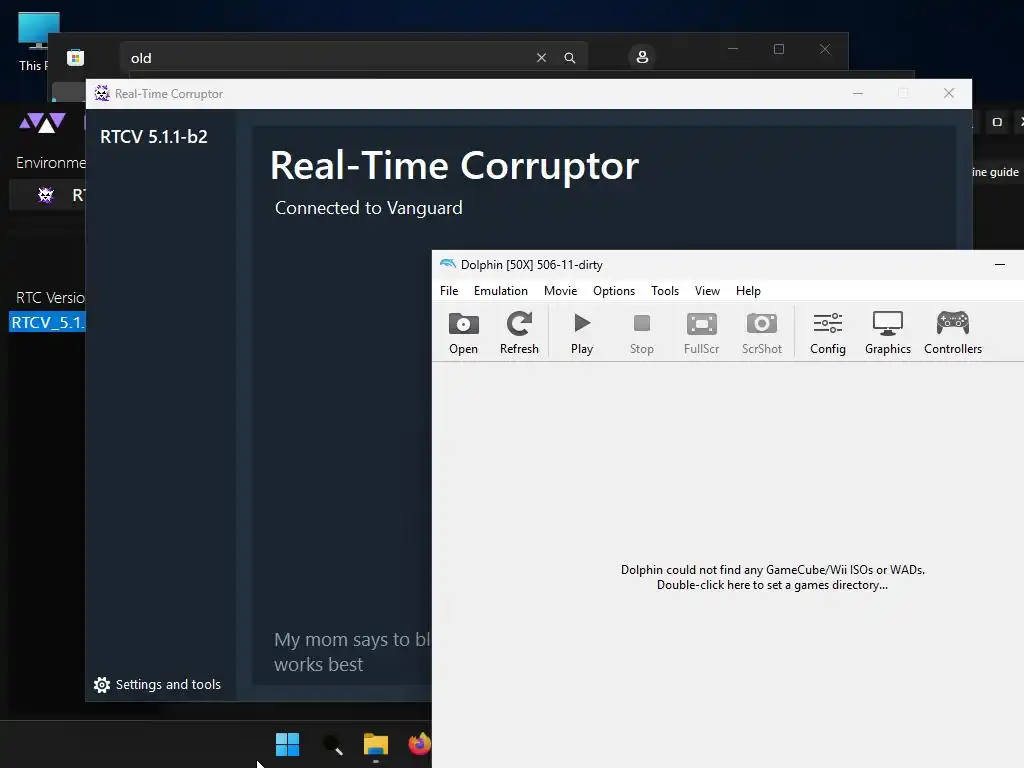Click the Real-Time Corruptor window title icon
This screenshot has width=1024, height=768.
[102, 93]
